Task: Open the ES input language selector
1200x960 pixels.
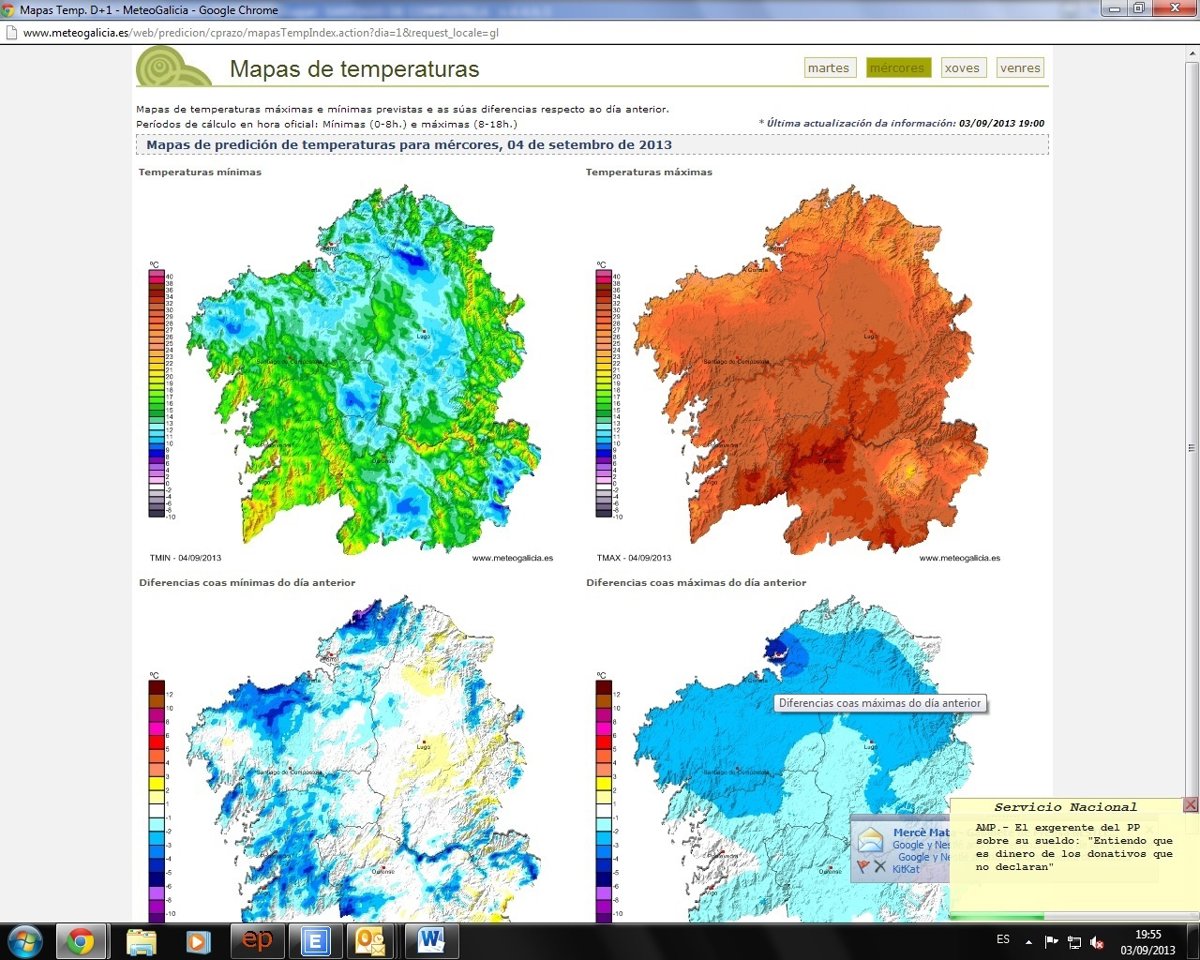Action: click(x=1003, y=940)
